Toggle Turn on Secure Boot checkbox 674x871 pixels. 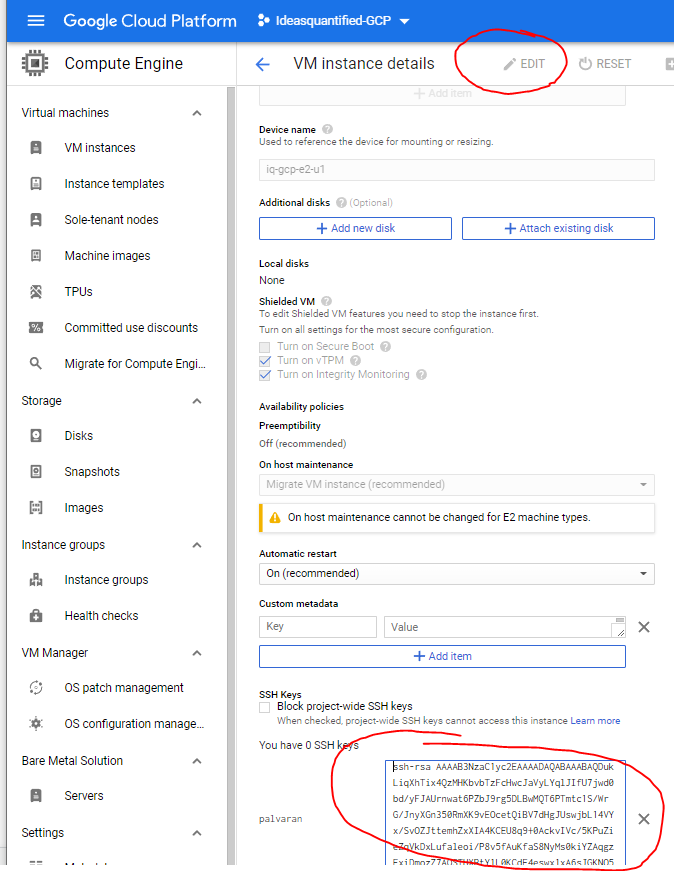(x=264, y=347)
